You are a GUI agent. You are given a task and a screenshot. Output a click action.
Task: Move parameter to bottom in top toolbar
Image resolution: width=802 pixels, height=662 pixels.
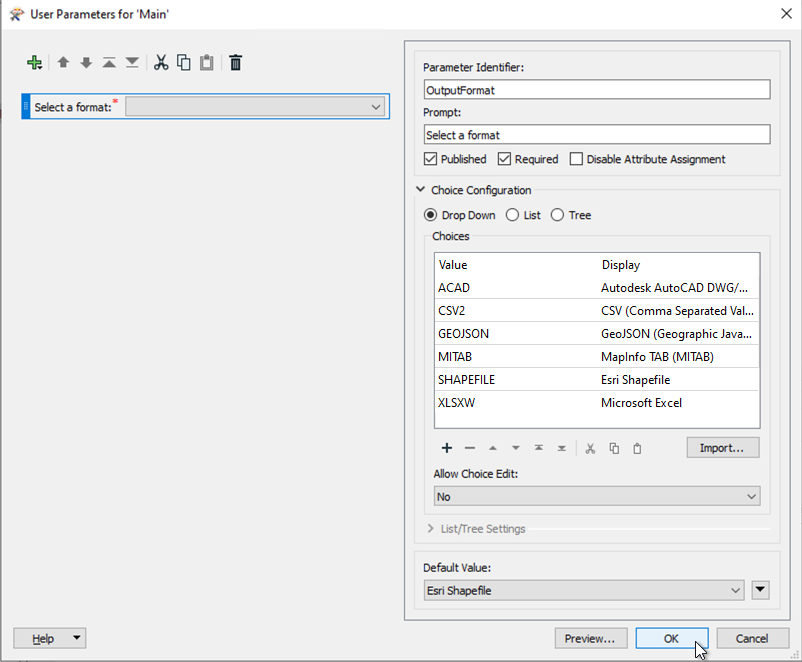(x=132, y=63)
